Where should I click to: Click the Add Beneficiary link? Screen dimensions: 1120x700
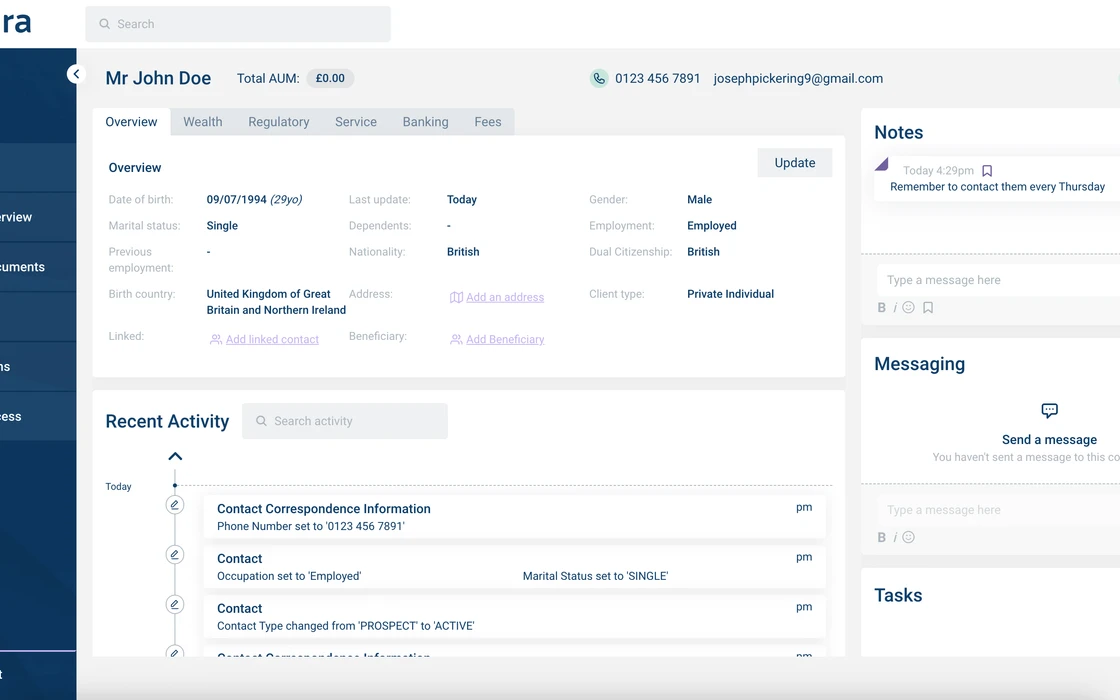[x=505, y=339]
